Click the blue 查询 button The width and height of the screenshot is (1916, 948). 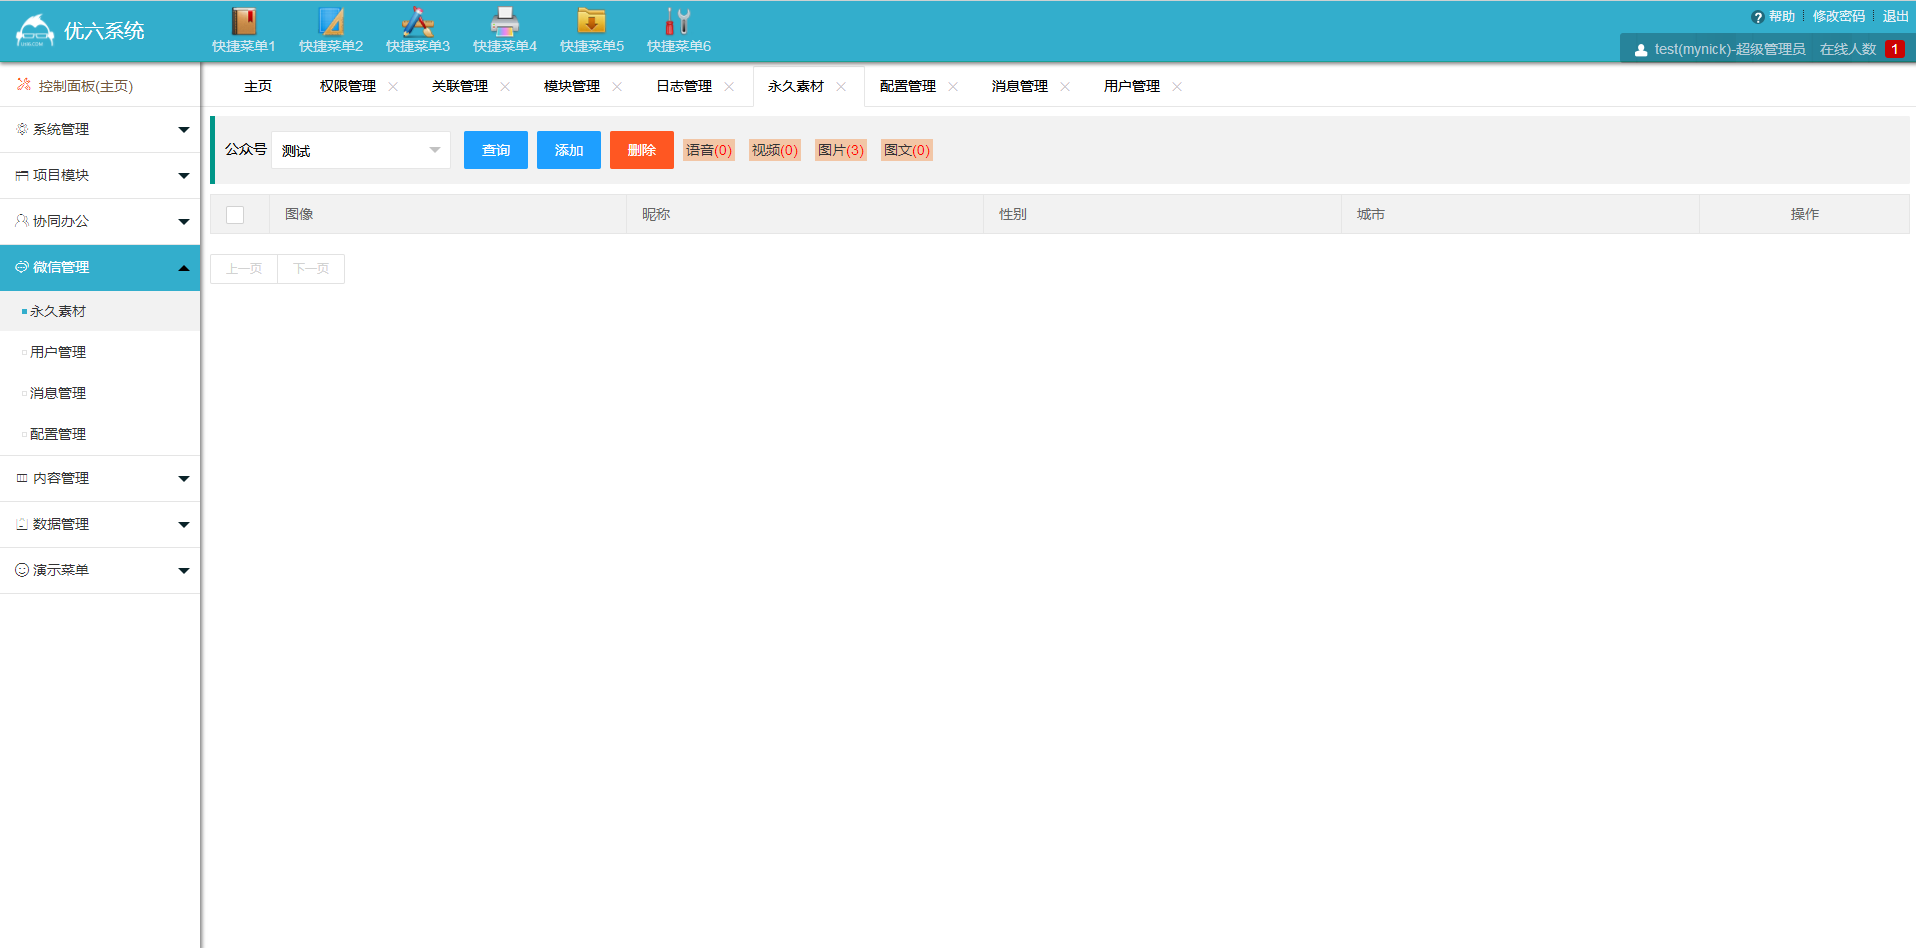click(x=496, y=150)
